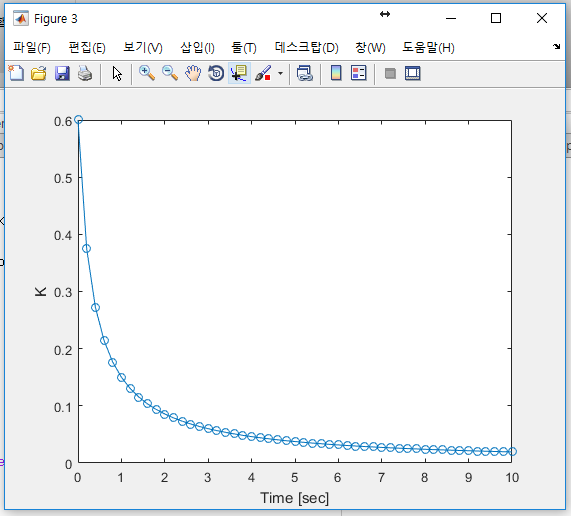Create a new figure with toolbar icon

pyautogui.click(x=16, y=73)
